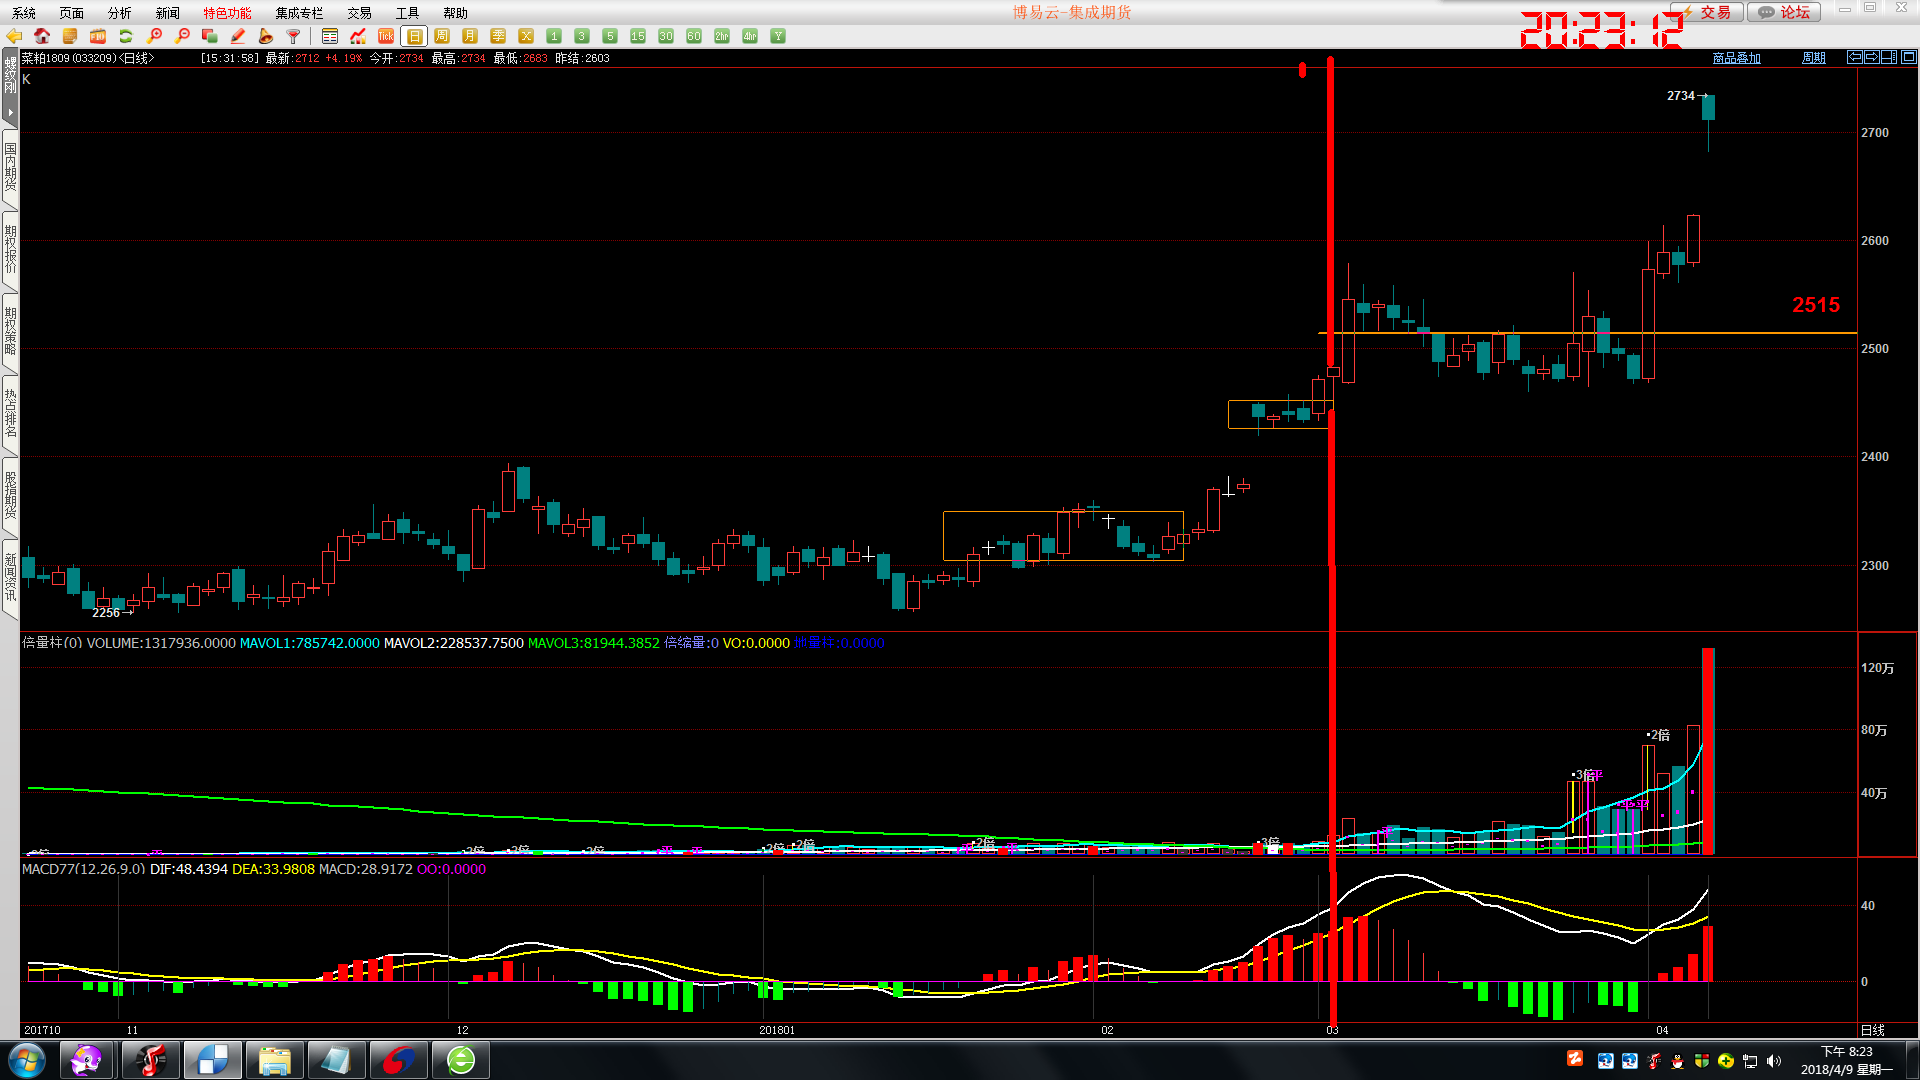1920x1080 pixels.
Task: Open the Tick chart view
Action: click(x=386, y=36)
